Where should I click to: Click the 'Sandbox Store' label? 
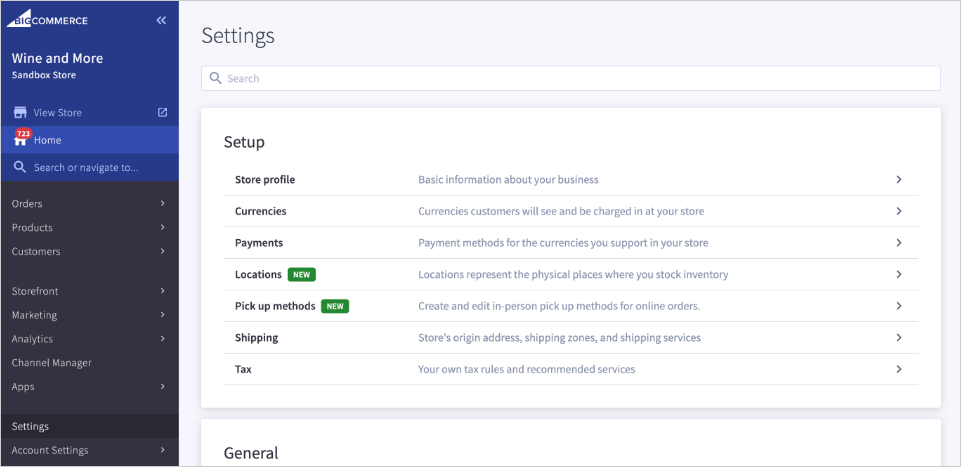44,75
